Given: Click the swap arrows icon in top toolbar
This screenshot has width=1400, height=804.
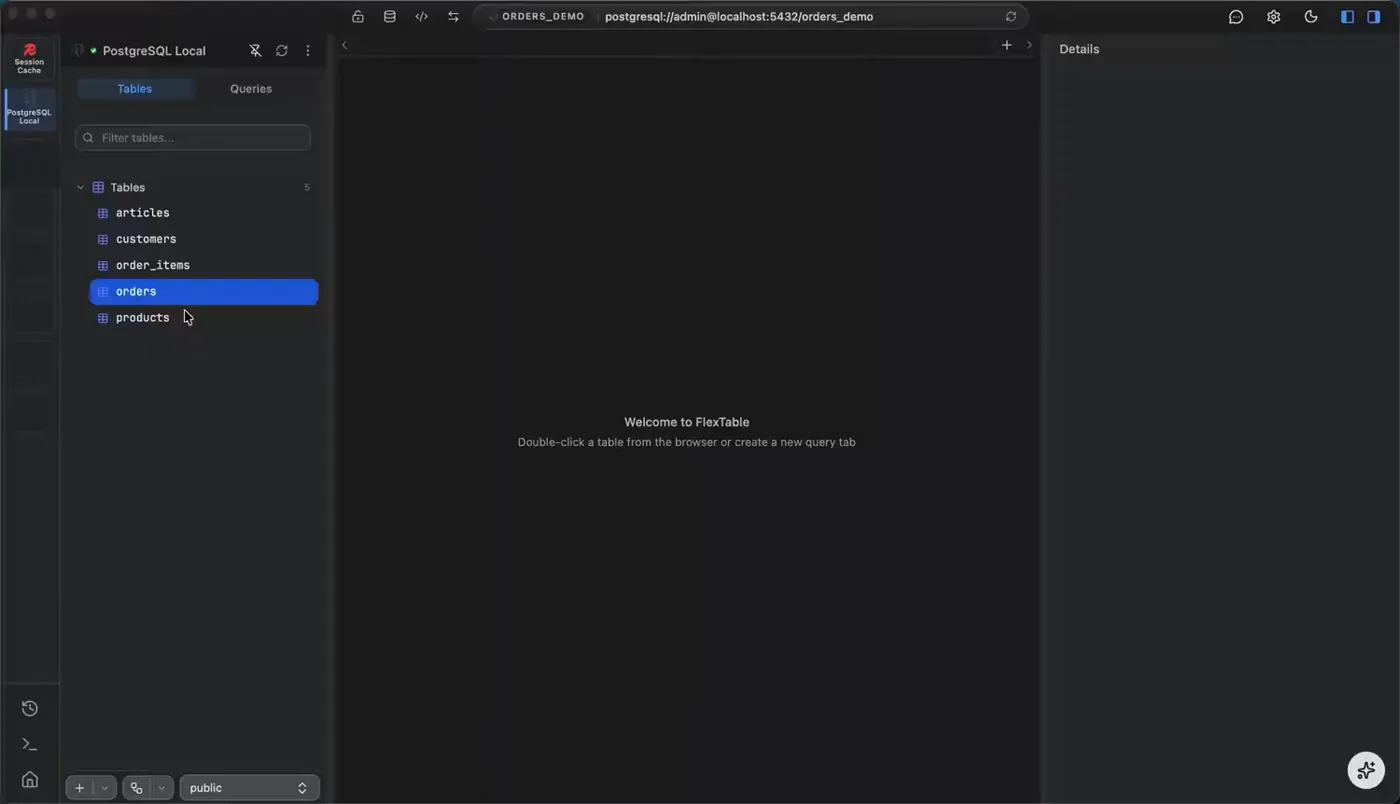Looking at the screenshot, I should tap(454, 17).
